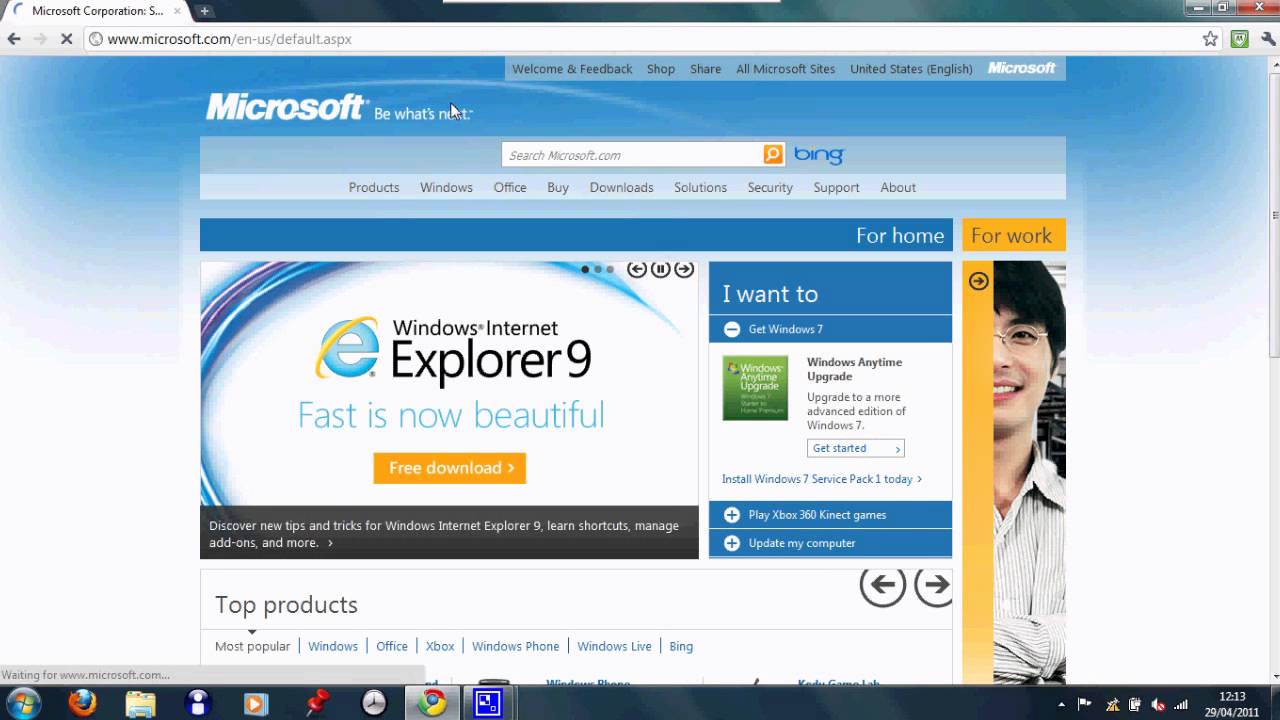
Task: Select the Microsoft Corporation browser tab
Action: click(x=97, y=11)
